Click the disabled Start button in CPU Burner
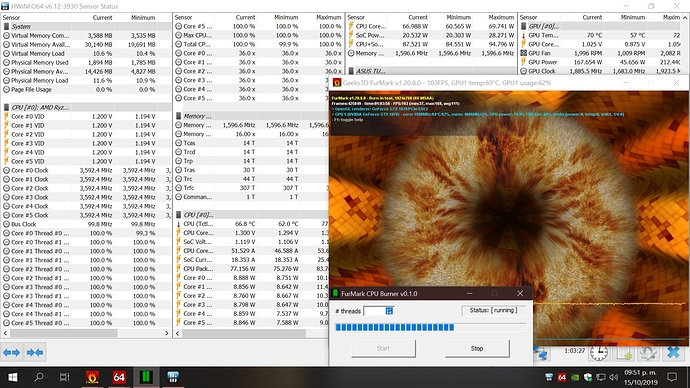The image size is (690, 388). [x=383, y=348]
